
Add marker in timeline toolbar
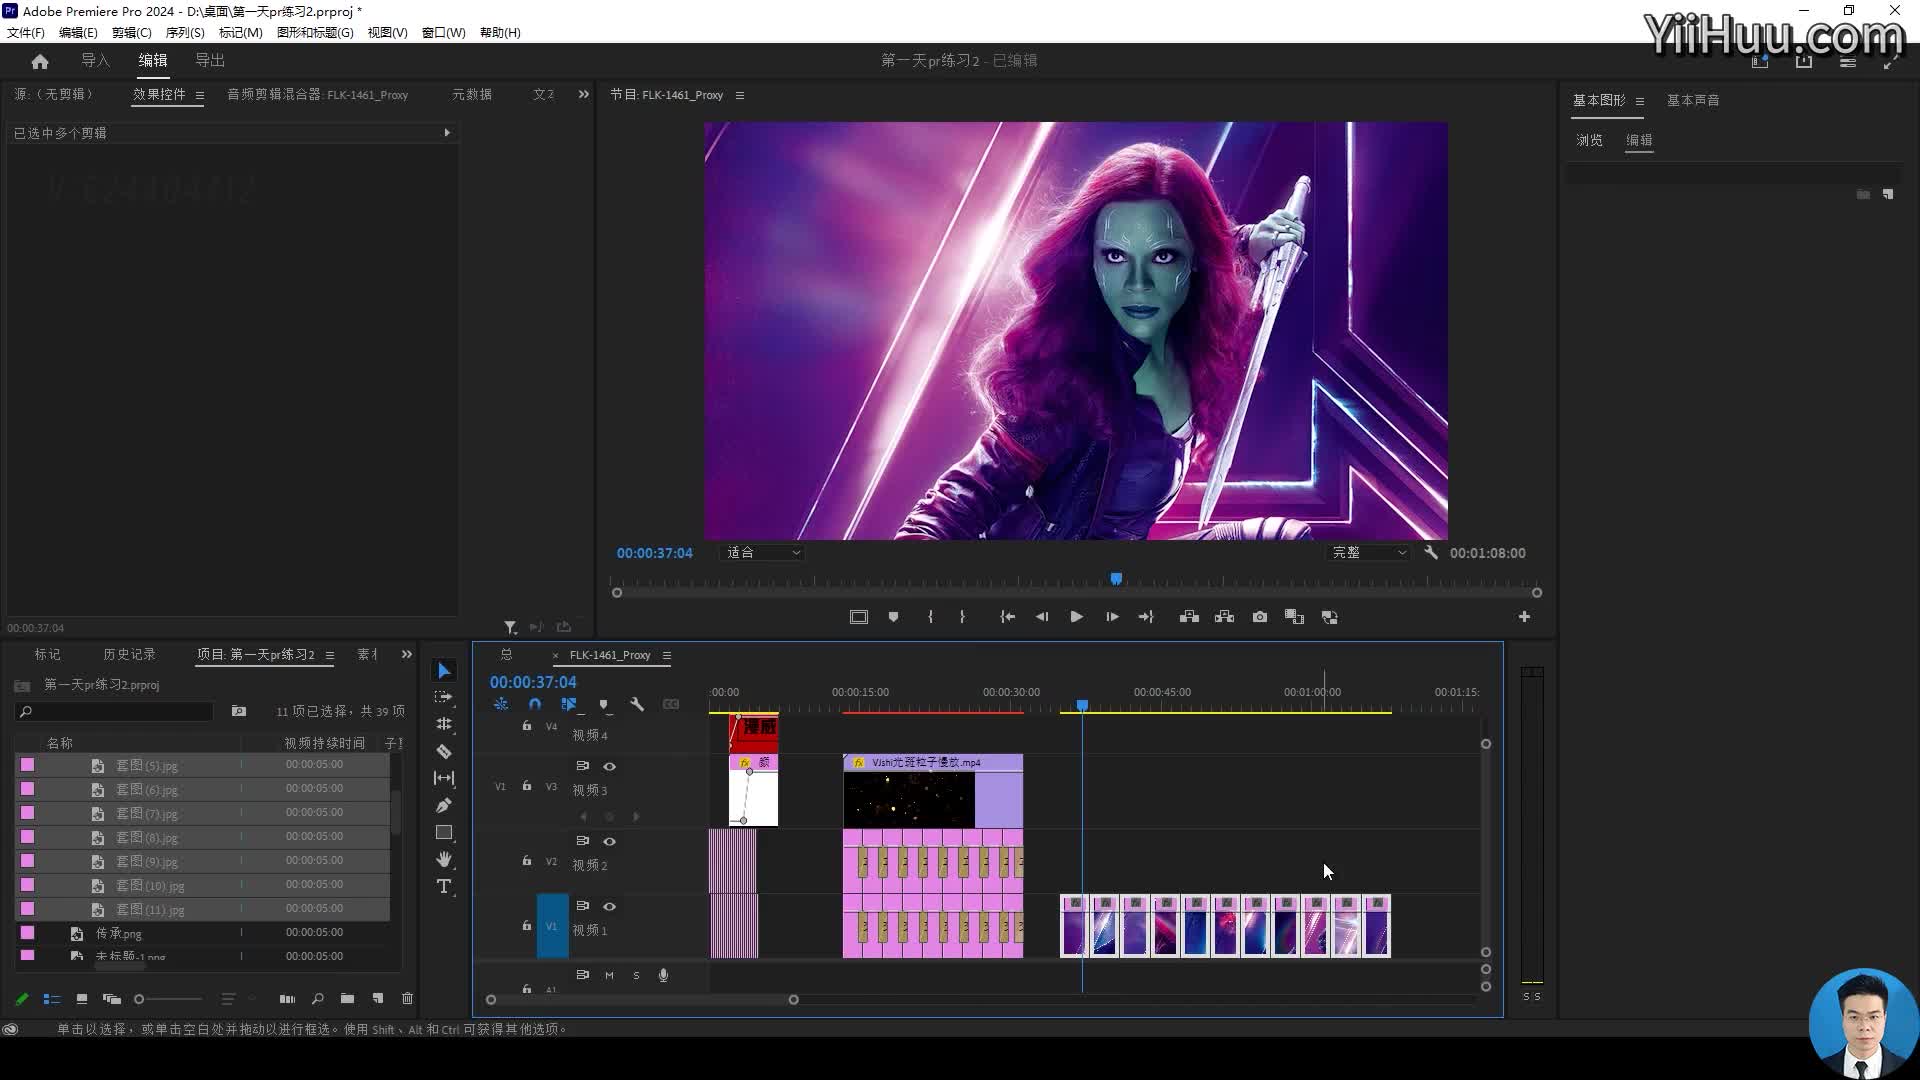coord(603,704)
